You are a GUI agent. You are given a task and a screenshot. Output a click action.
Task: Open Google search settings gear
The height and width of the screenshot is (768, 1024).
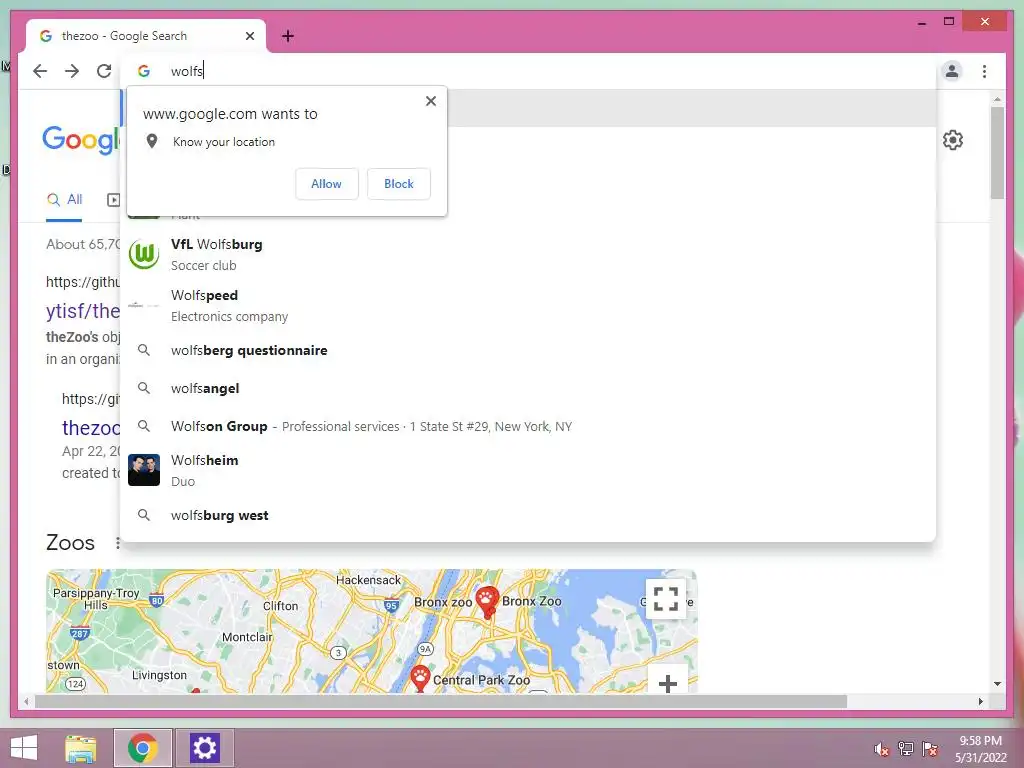953,140
